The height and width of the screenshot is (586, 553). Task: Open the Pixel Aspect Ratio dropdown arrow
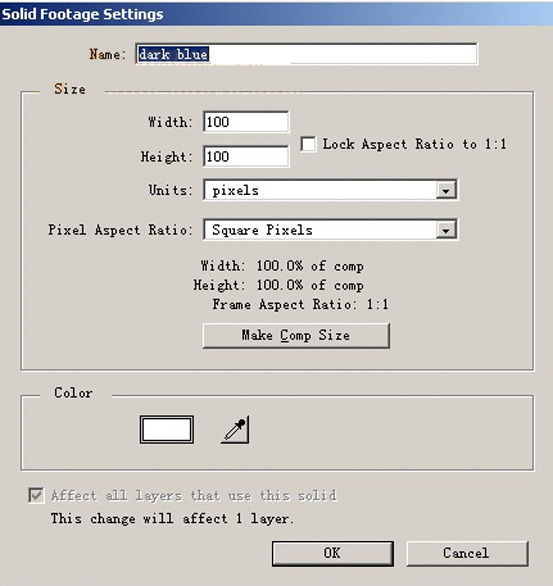pyautogui.click(x=446, y=230)
